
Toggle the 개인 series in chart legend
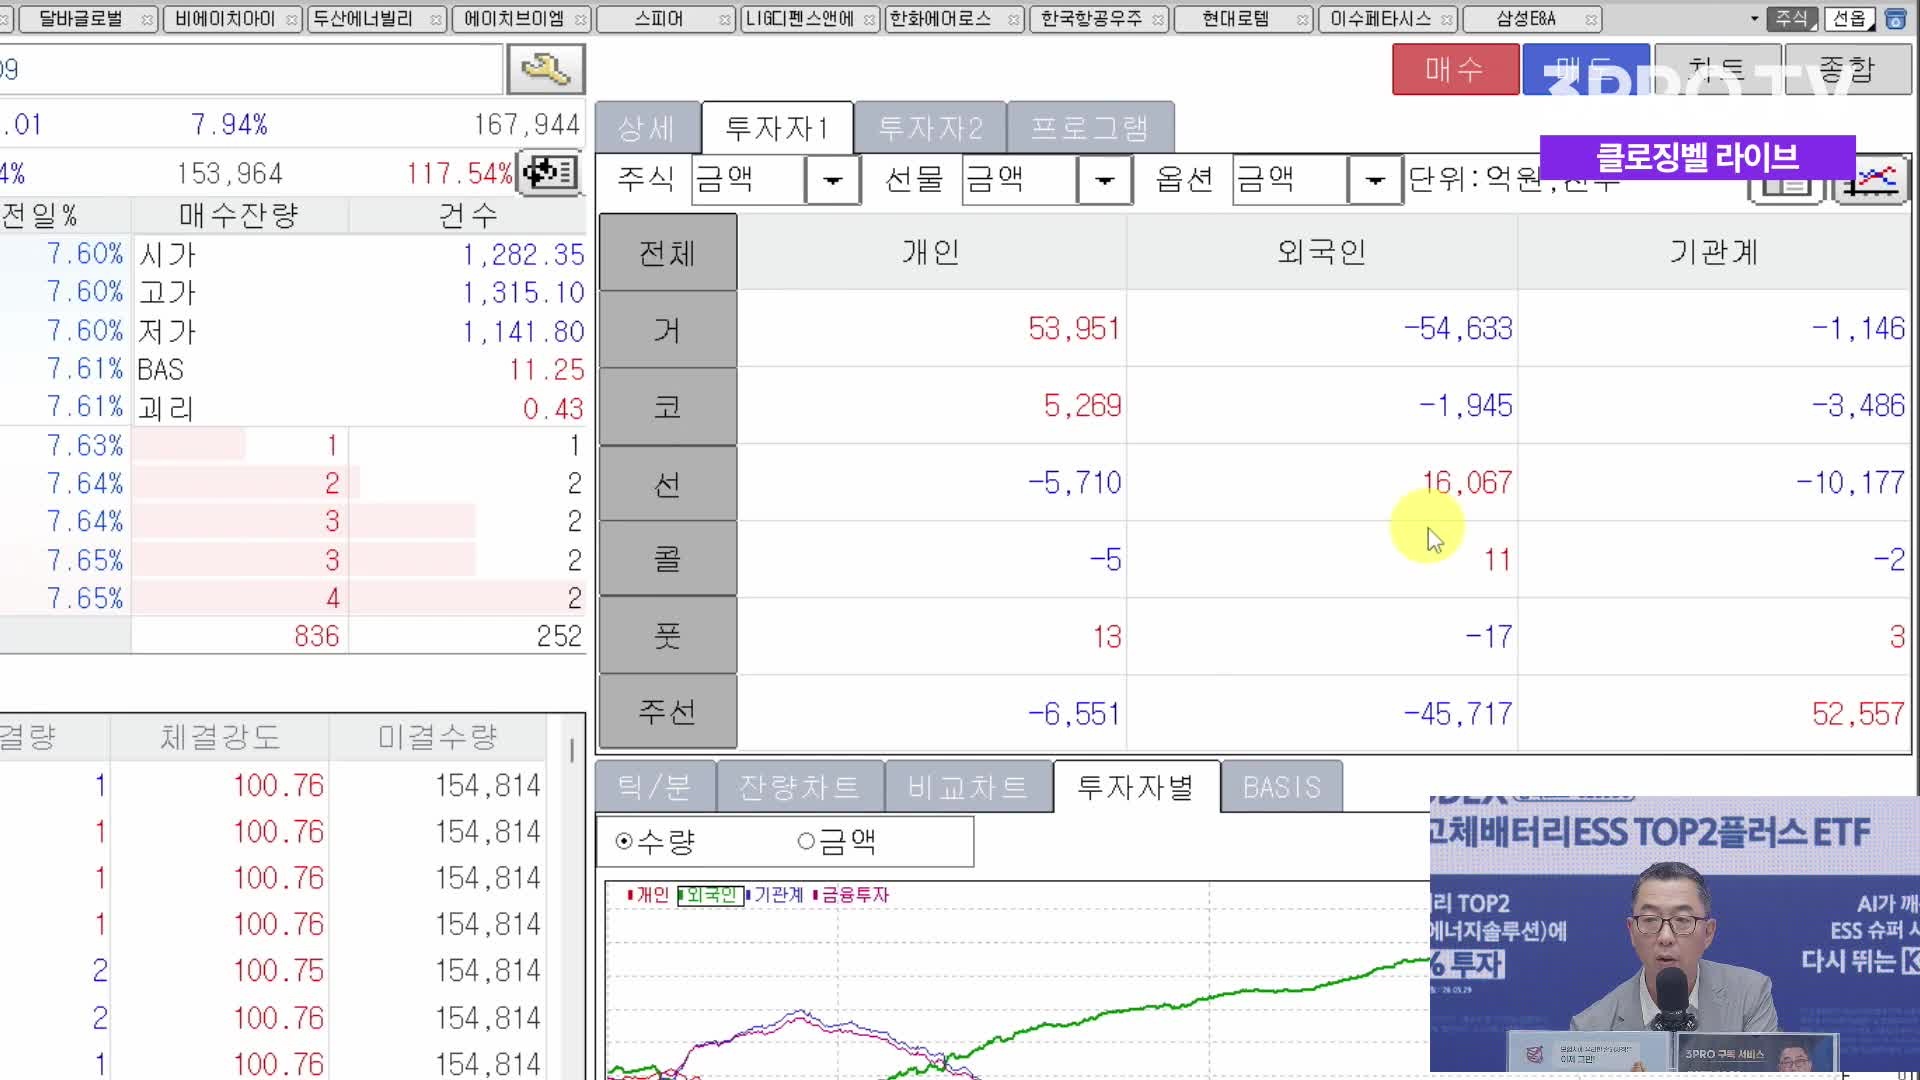point(648,895)
